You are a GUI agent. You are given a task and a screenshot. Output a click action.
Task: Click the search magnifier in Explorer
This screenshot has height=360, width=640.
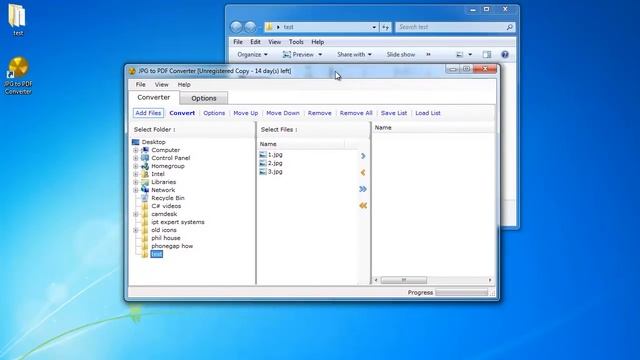[x=509, y=27]
